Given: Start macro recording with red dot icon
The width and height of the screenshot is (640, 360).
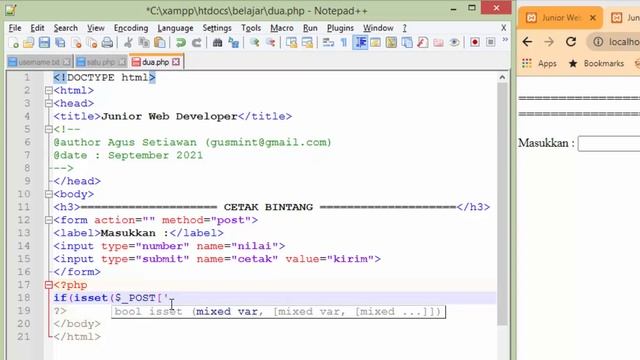Looking at the screenshot, I should tap(475, 42).
